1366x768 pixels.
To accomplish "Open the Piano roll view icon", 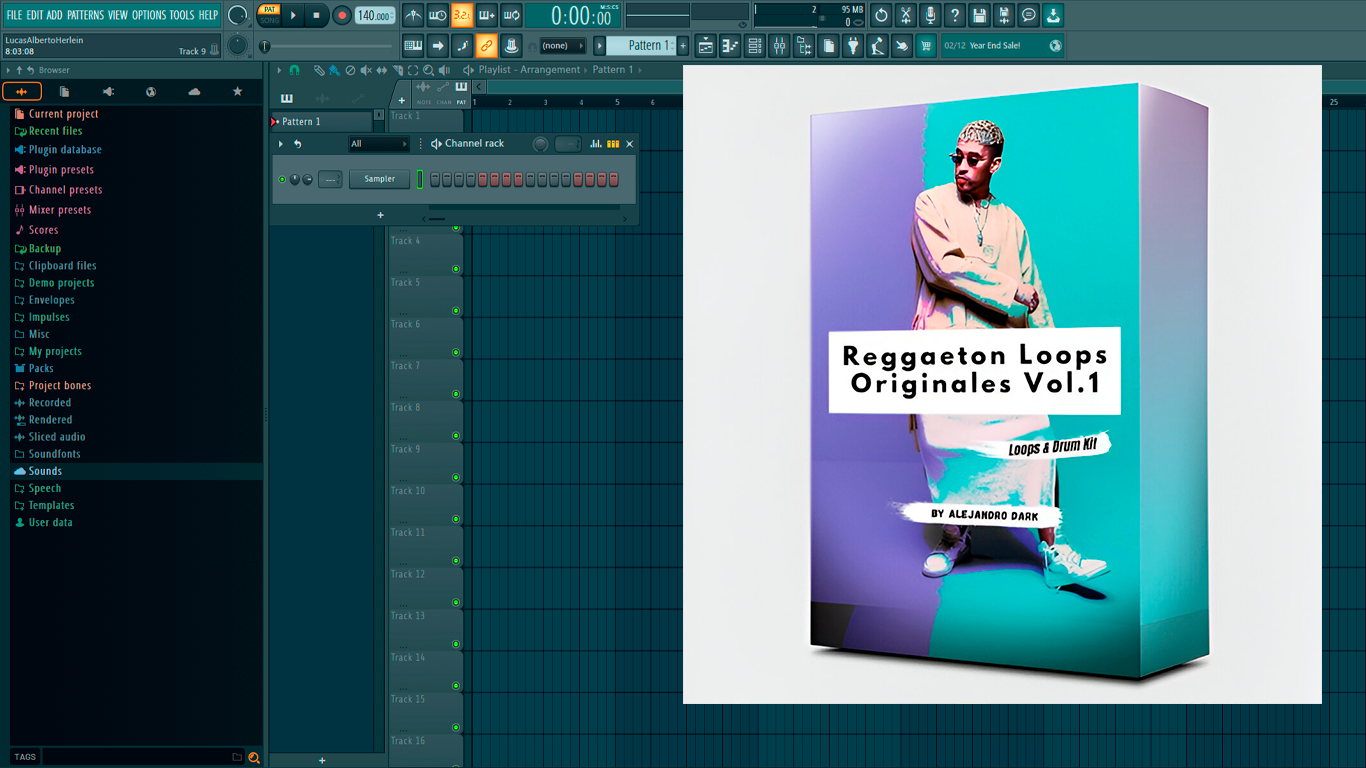I will [x=730, y=46].
